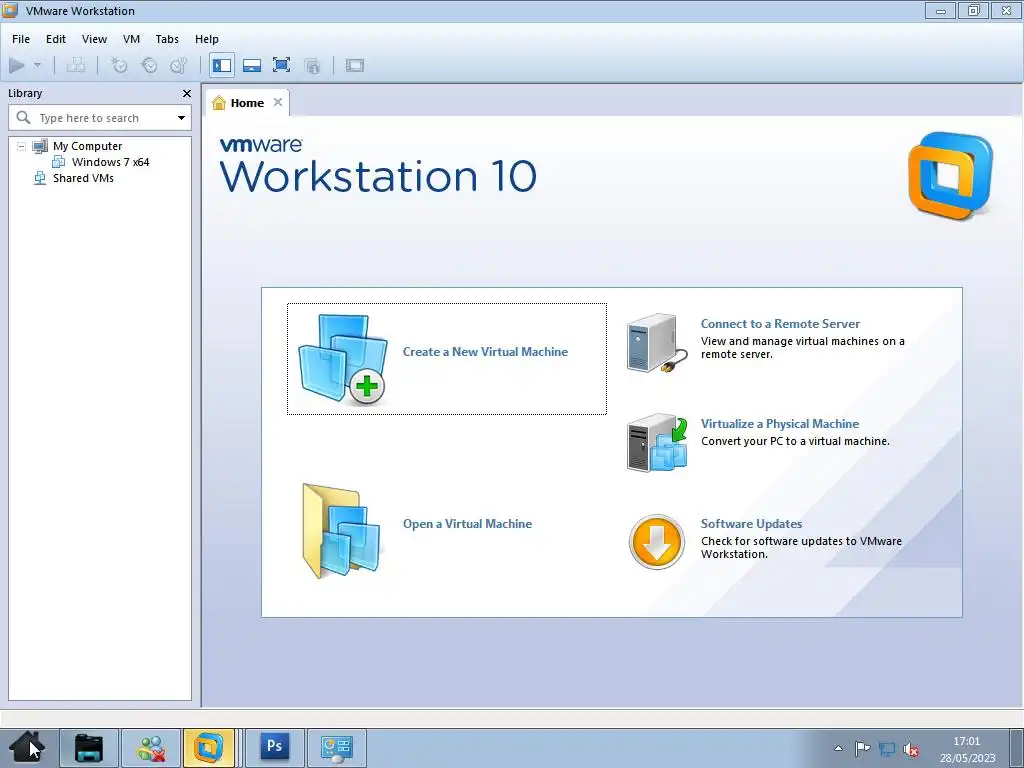Click Connect to a Remote Server link

(x=780, y=324)
